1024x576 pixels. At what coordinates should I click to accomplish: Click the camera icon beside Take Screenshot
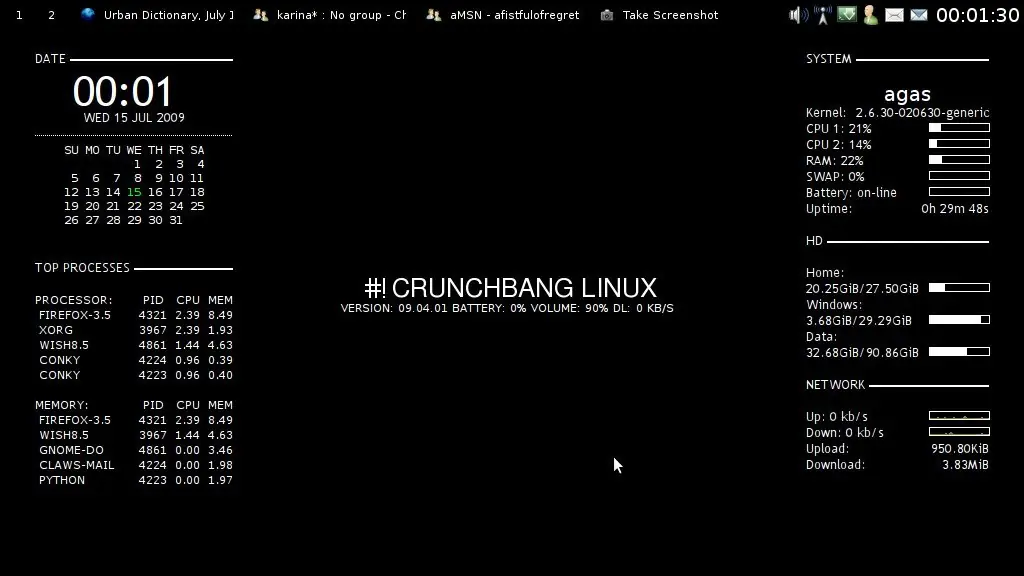coord(607,15)
